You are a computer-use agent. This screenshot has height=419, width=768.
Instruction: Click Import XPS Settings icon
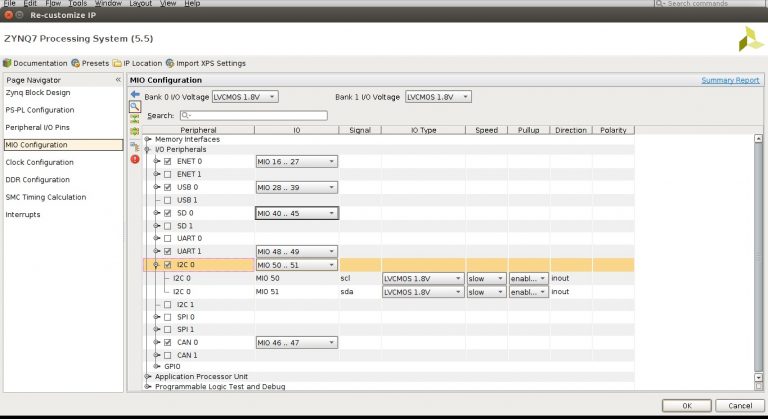170,63
